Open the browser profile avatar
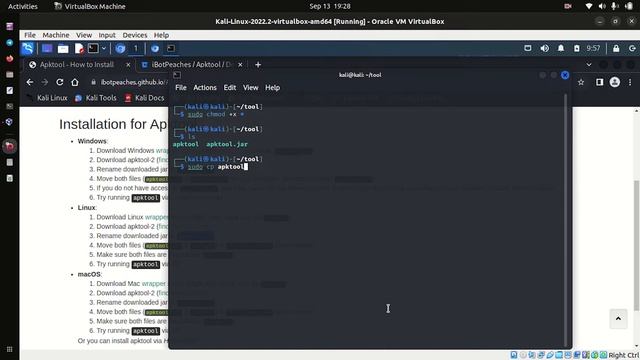Image resolution: width=640 pixels, height=360 pixels. click(615, 82)
